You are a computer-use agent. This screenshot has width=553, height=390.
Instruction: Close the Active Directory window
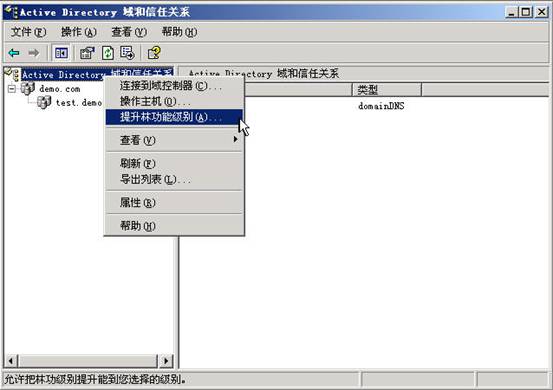click(x=541, y=12)
